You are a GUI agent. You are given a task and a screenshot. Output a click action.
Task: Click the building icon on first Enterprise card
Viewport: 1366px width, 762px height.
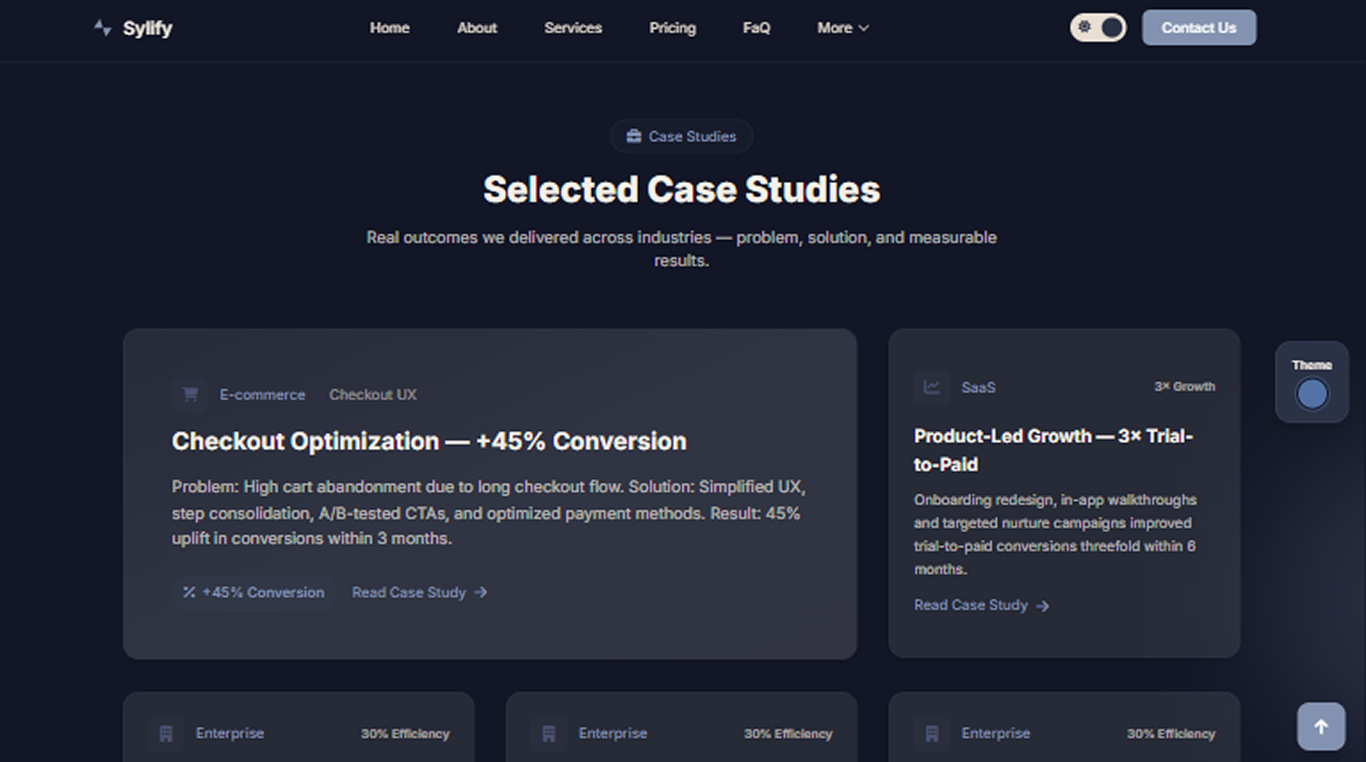point(166,733)
